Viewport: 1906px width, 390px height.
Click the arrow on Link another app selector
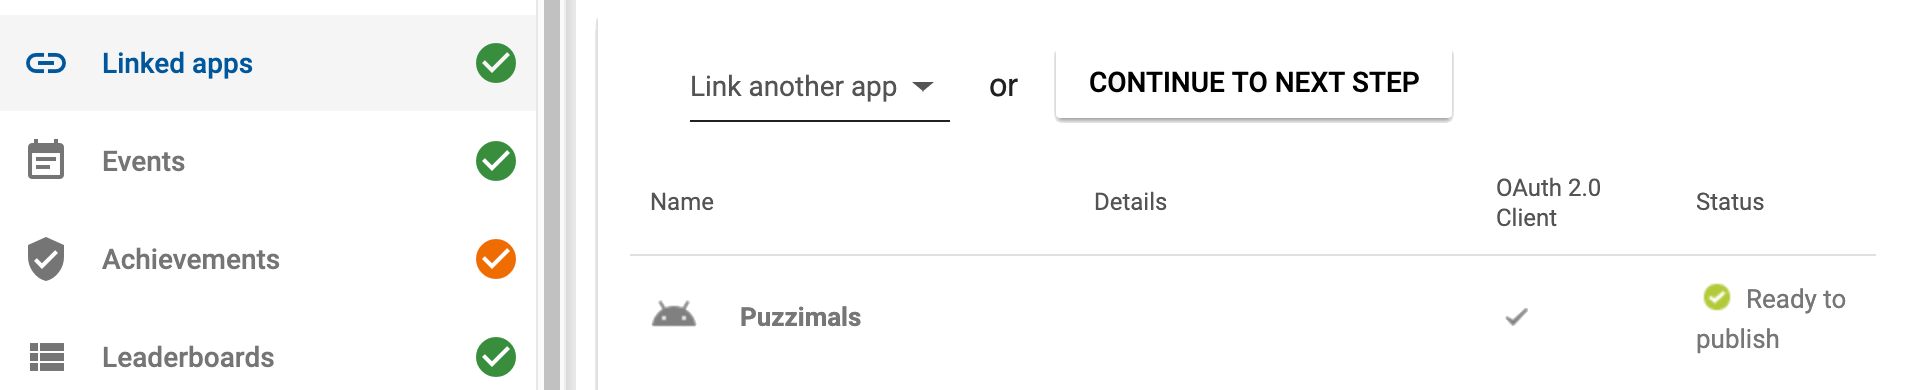click(924, 87)
